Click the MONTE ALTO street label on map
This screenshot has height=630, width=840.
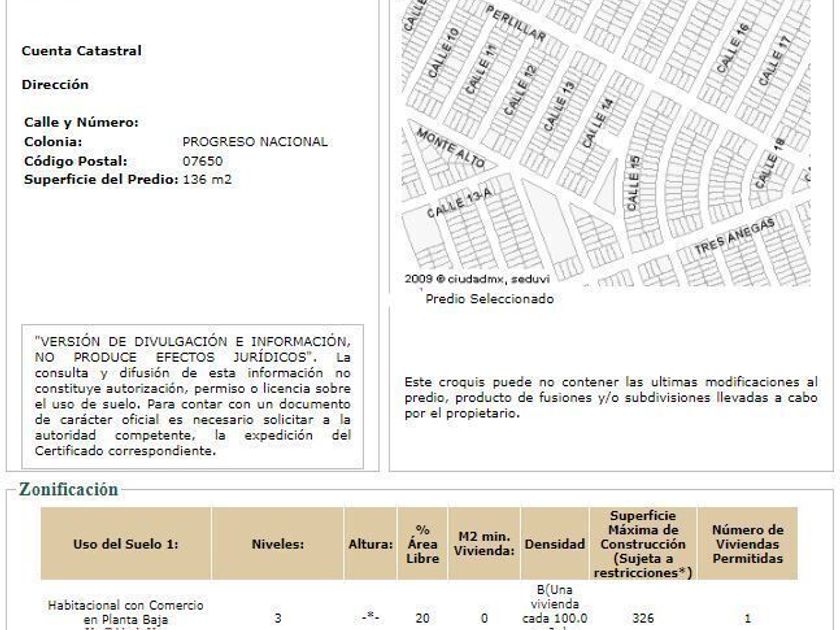451,147
